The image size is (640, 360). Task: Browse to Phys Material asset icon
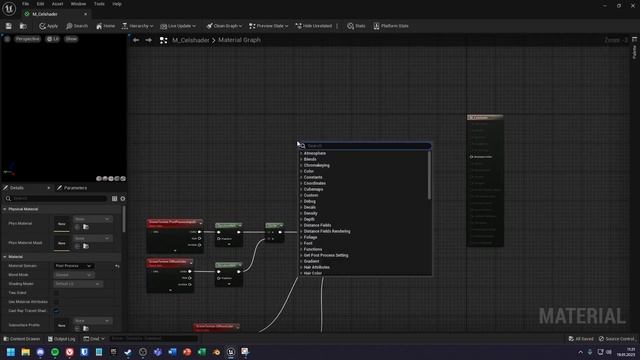(86, 227)
